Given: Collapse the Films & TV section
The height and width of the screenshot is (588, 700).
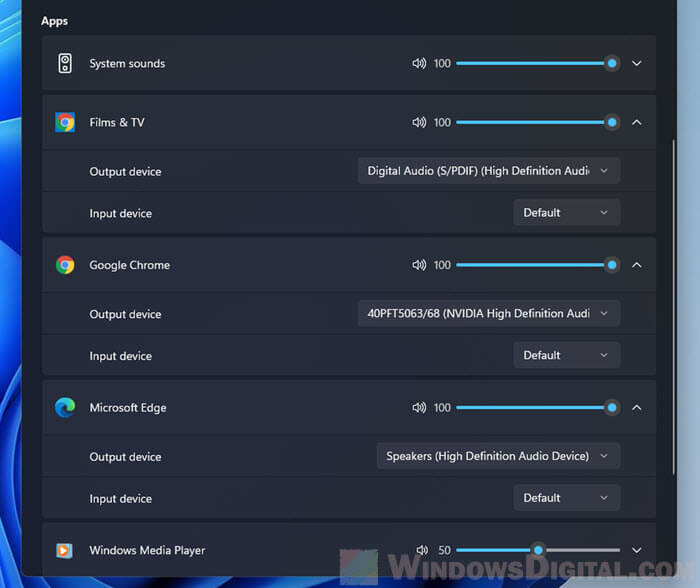Looking at the screenshot, I should [x=637, y=122].
